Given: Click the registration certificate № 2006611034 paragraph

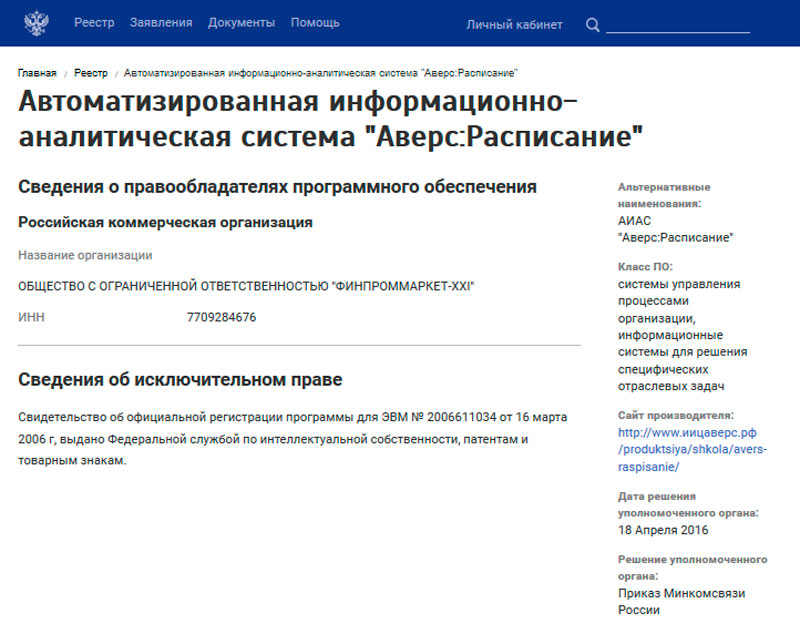Looking at the screenshot, I should tap(292, 439).
